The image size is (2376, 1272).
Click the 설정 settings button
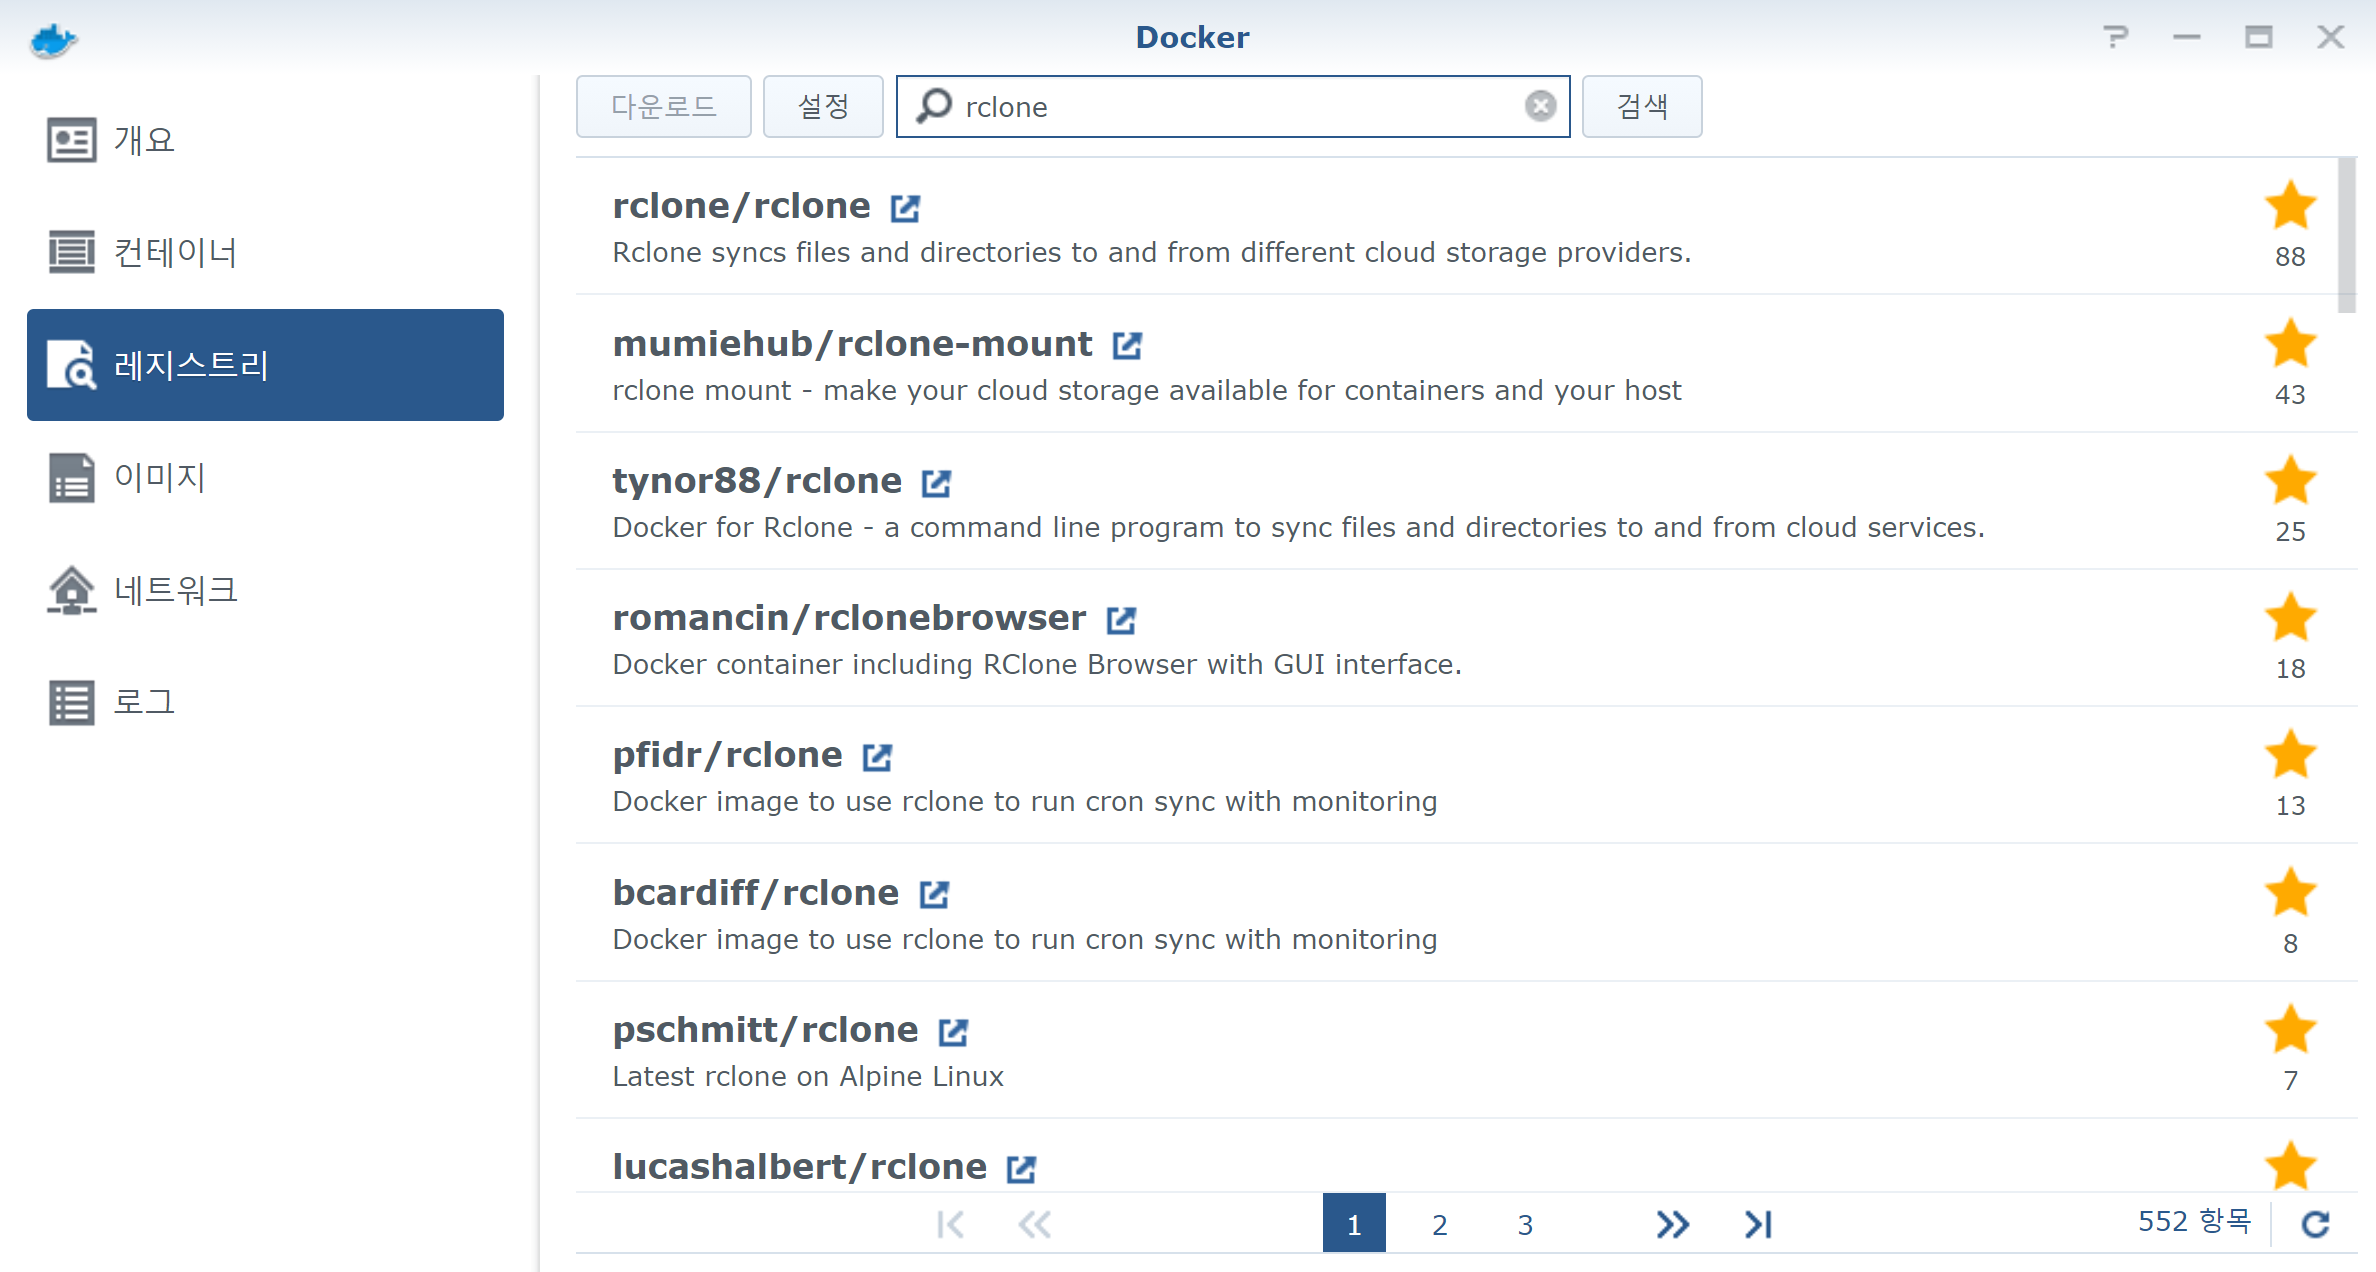[822, 106]
